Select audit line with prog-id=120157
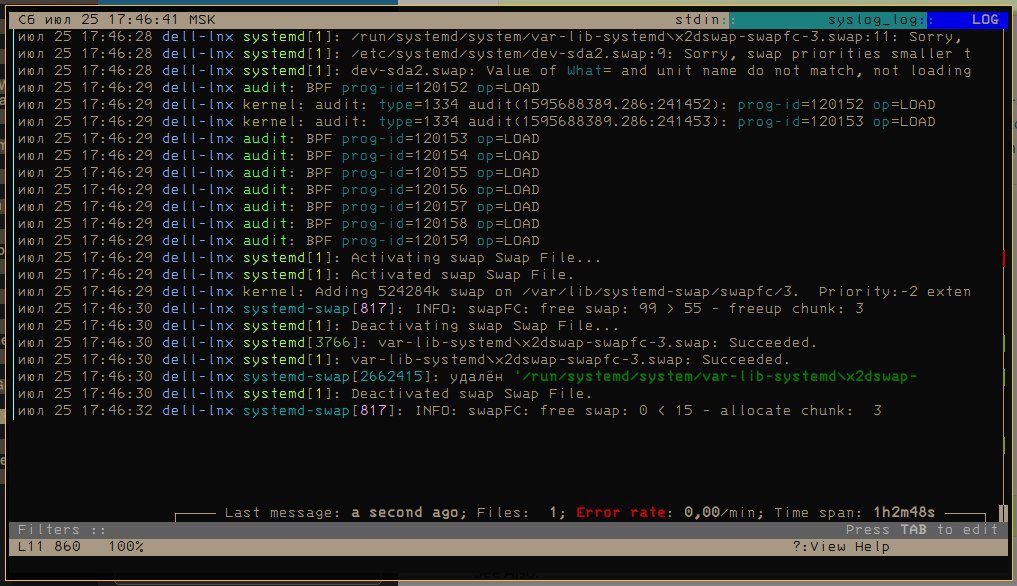1017x586 pixels. (x=279, y=206)
